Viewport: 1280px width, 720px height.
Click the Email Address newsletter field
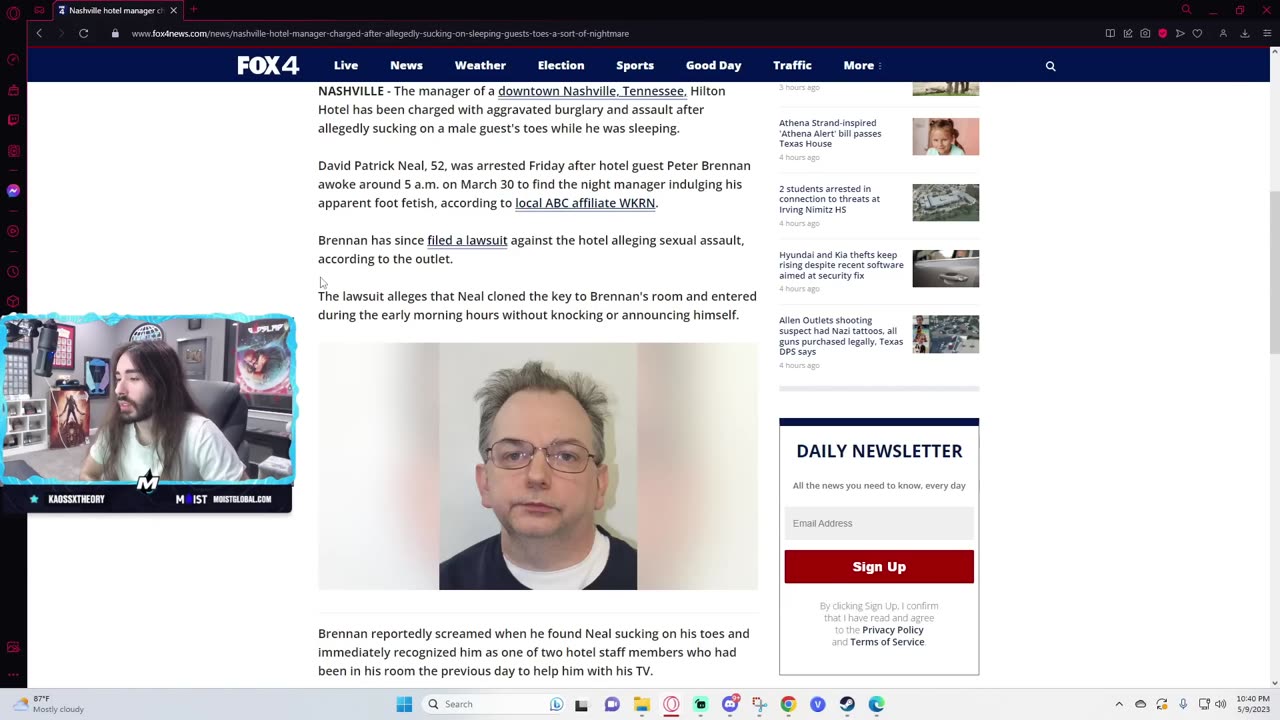click(x=879, y=523)
